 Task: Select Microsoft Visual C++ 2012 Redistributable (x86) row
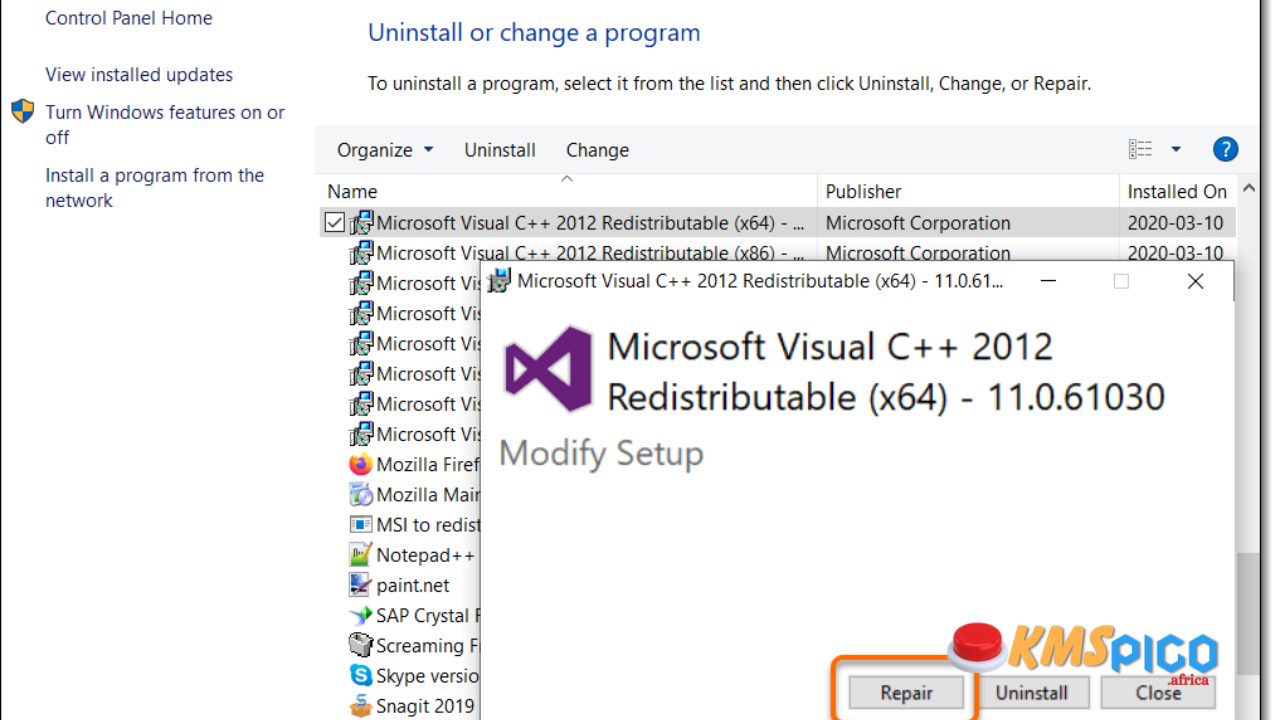(778, 253)
